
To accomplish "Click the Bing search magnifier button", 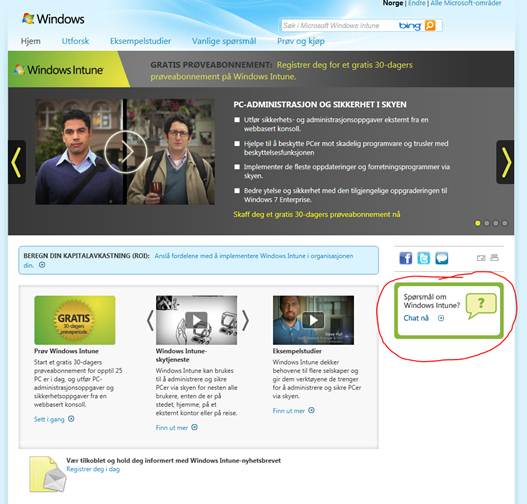I will click(430, 26).
